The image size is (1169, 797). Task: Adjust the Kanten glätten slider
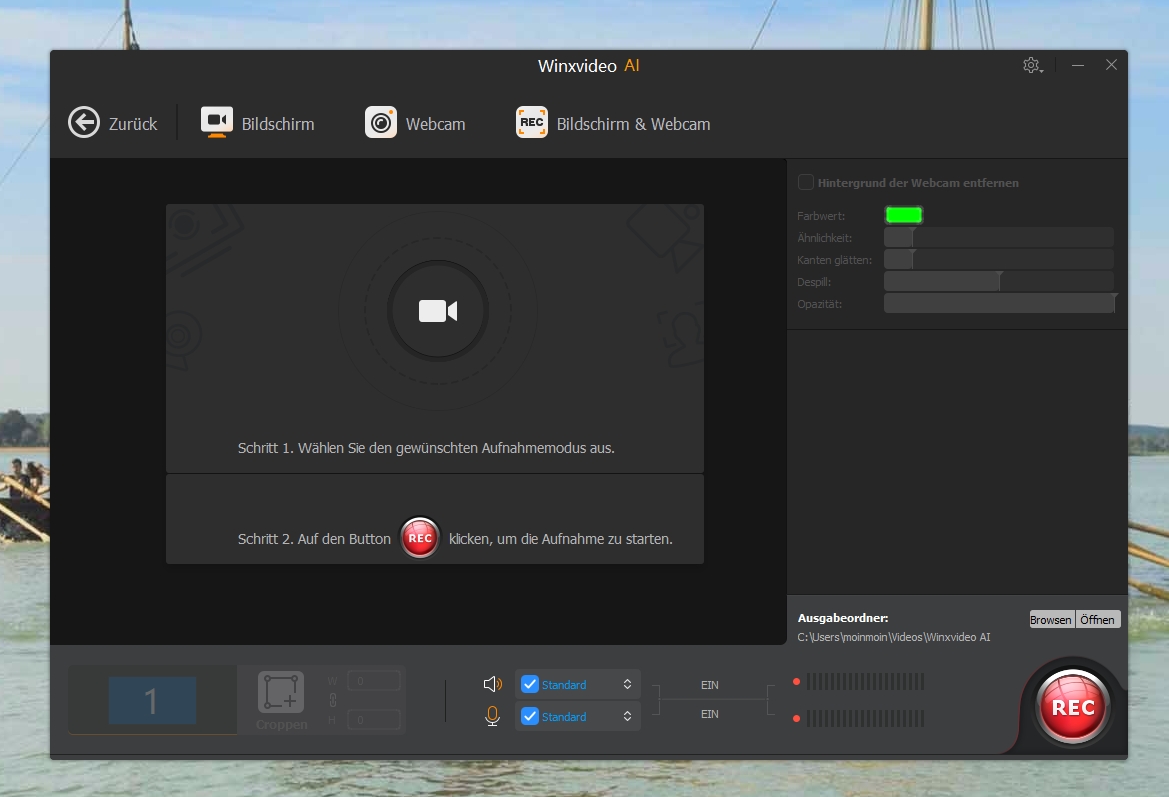[998, 259]
